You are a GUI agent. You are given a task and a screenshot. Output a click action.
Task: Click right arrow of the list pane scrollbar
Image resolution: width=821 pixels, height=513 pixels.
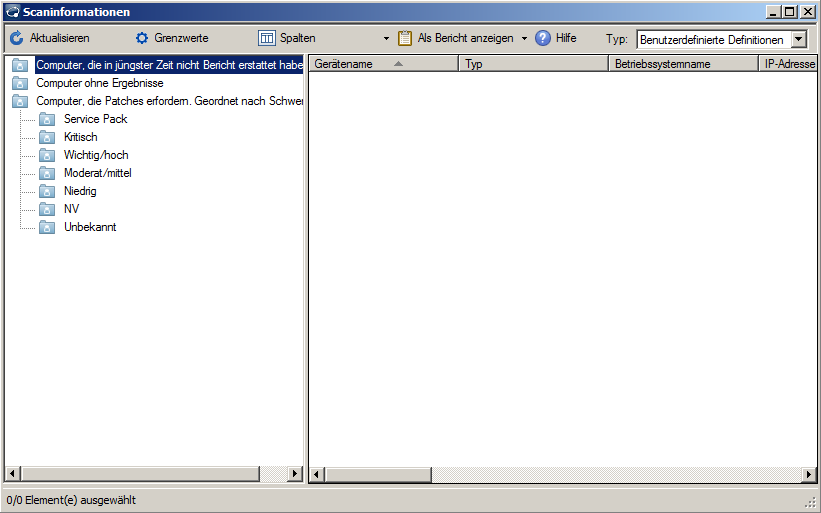point(809,474)
